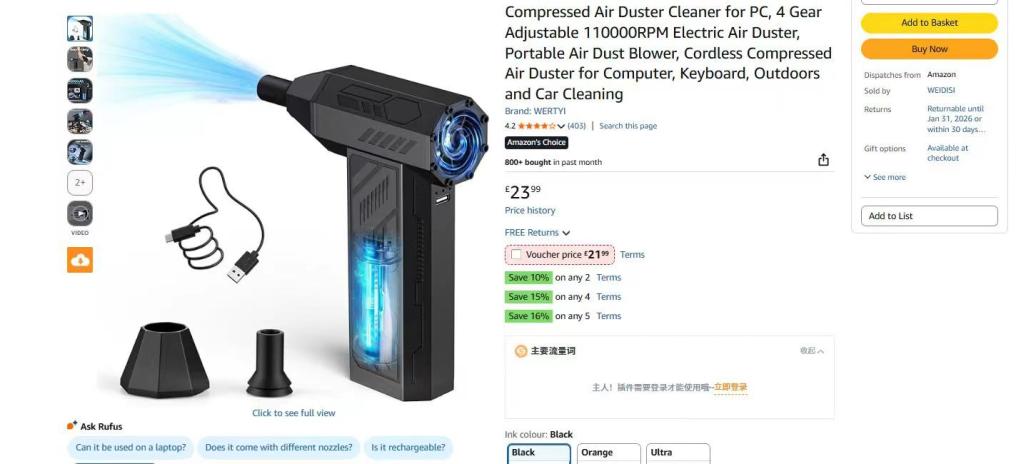Click the orange cloud download icon
The image size is (1036, 464).
(80, 260)
